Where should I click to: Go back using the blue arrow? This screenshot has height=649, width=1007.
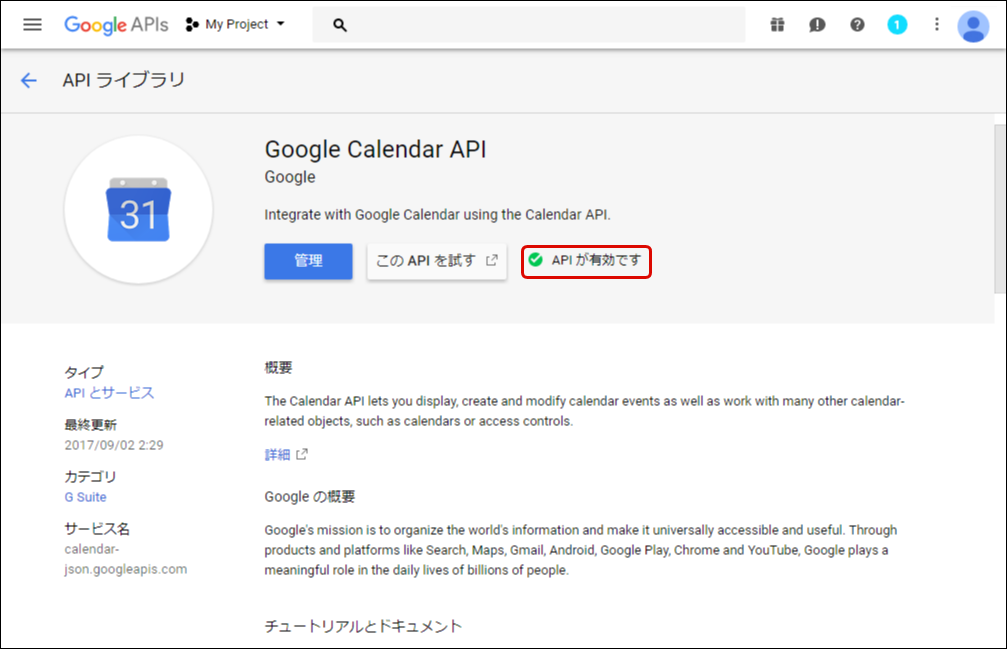tap(29, 80)
